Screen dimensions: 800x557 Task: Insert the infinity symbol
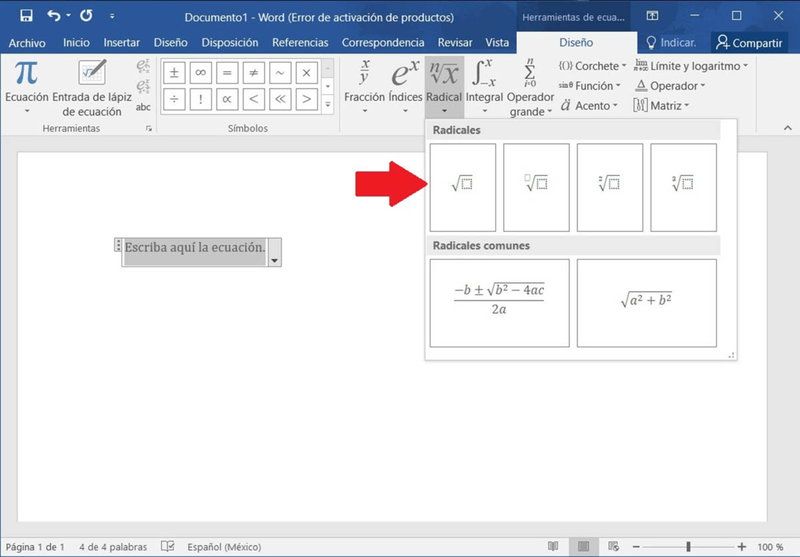201,72
